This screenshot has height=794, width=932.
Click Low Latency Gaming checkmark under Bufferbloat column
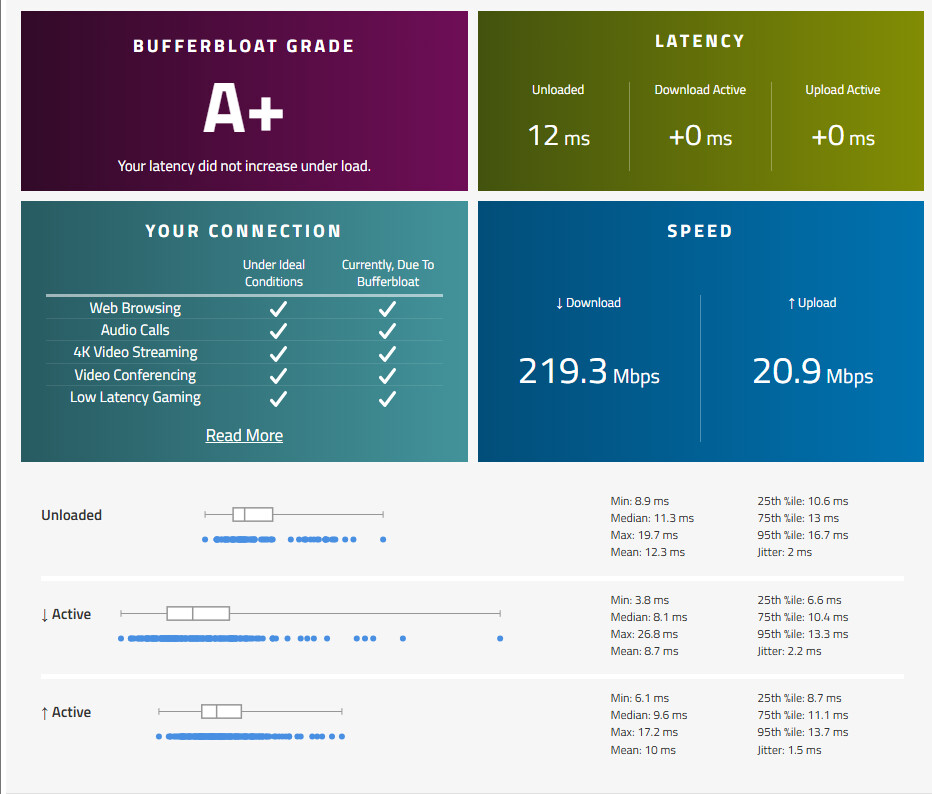pos(387,398)
